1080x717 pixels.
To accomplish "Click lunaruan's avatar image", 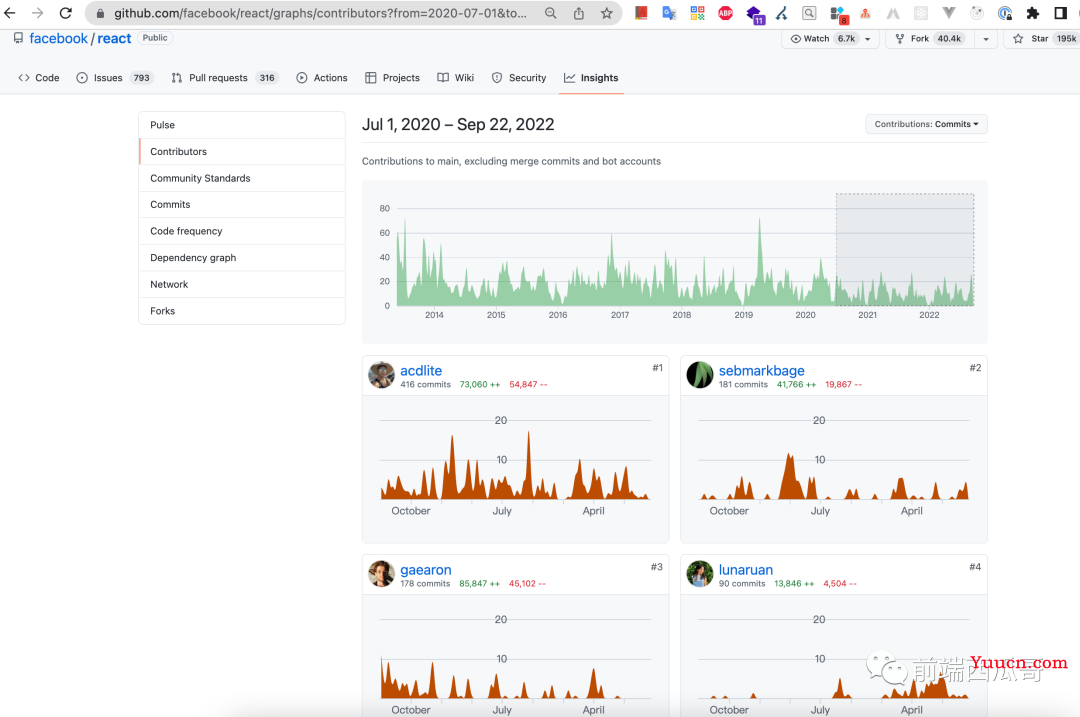I will pyautogui.click(x=700, y=574).
